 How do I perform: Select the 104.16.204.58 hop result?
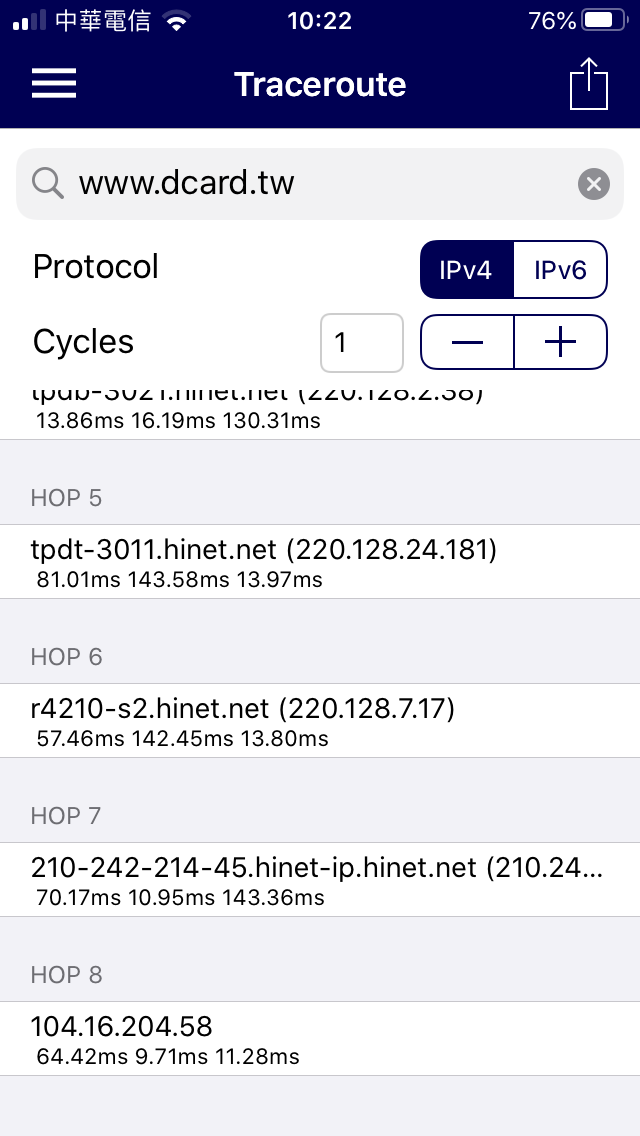click(320, 1039)
